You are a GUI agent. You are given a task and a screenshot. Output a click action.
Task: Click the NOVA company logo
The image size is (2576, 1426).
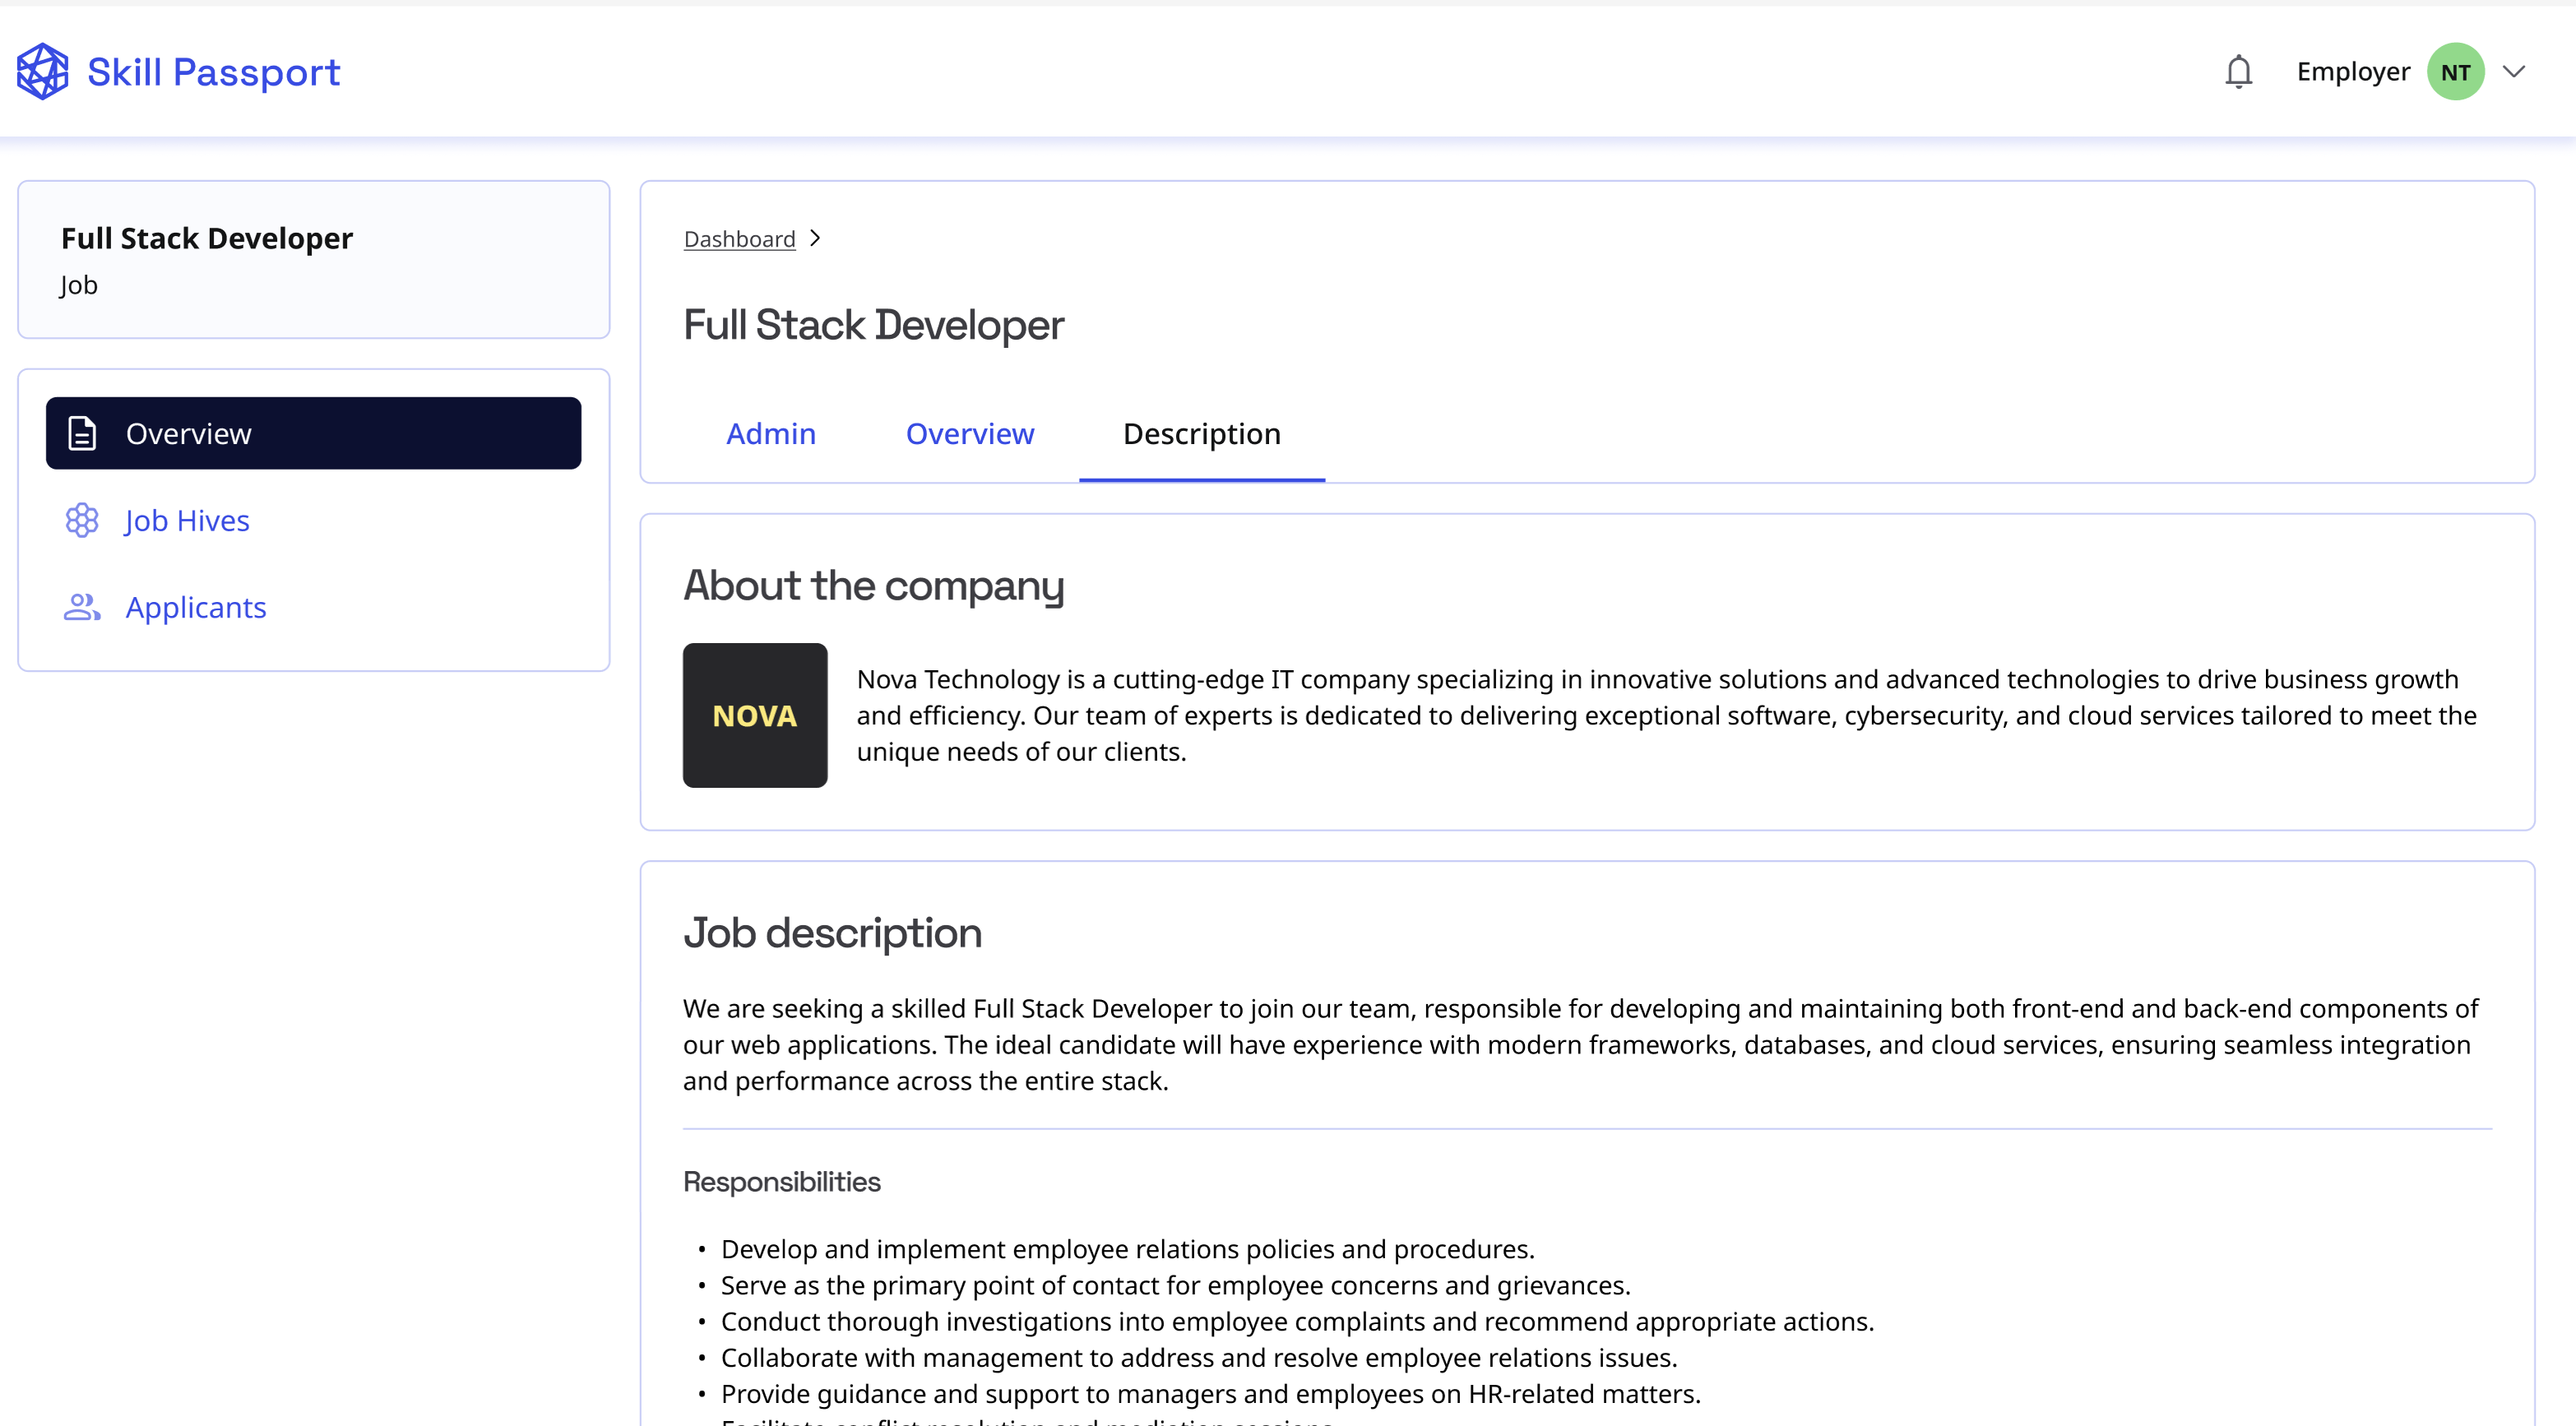[x=755, y=715]
